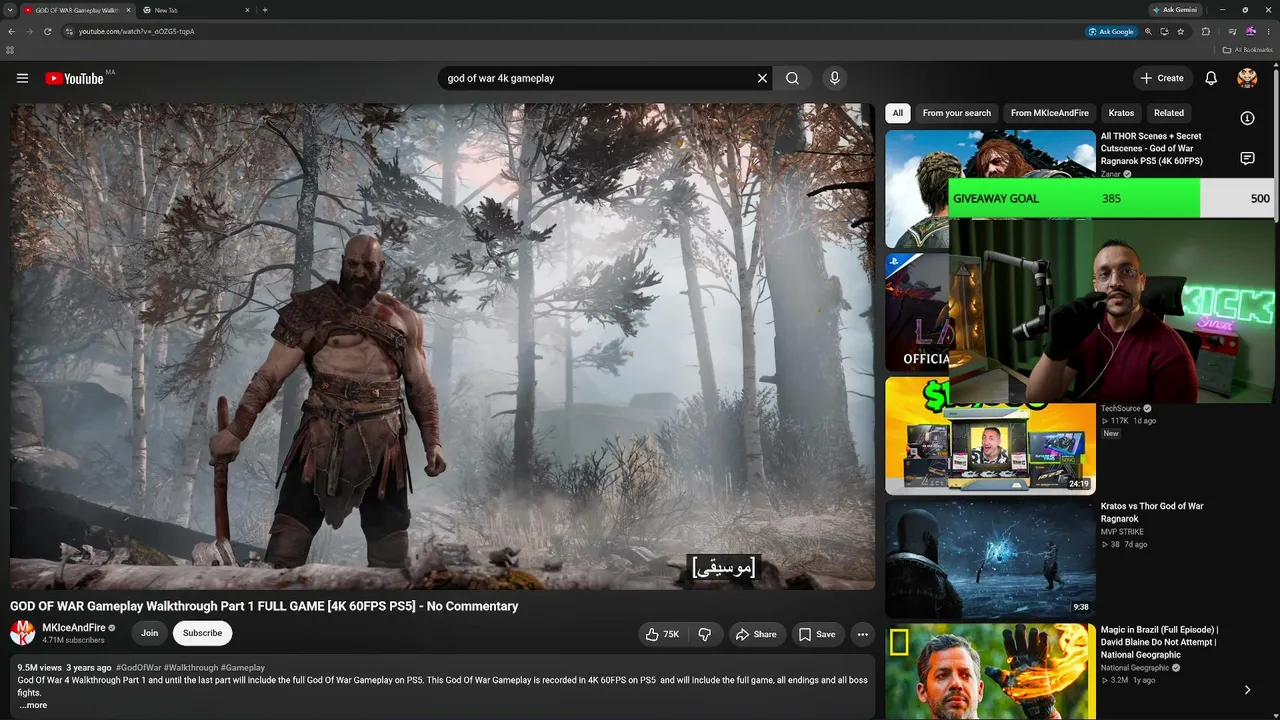Open Kratos vs Thor video title

1152,512
